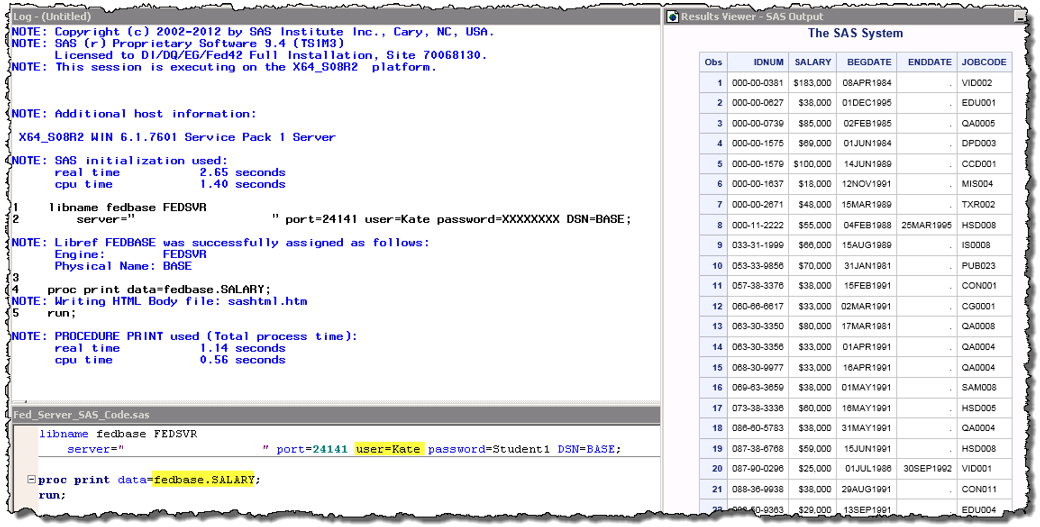This screenshot has height=527, width=1040.
Task: Click highlighted fedbase.SALARY in editor
Action: click(205, 480)
